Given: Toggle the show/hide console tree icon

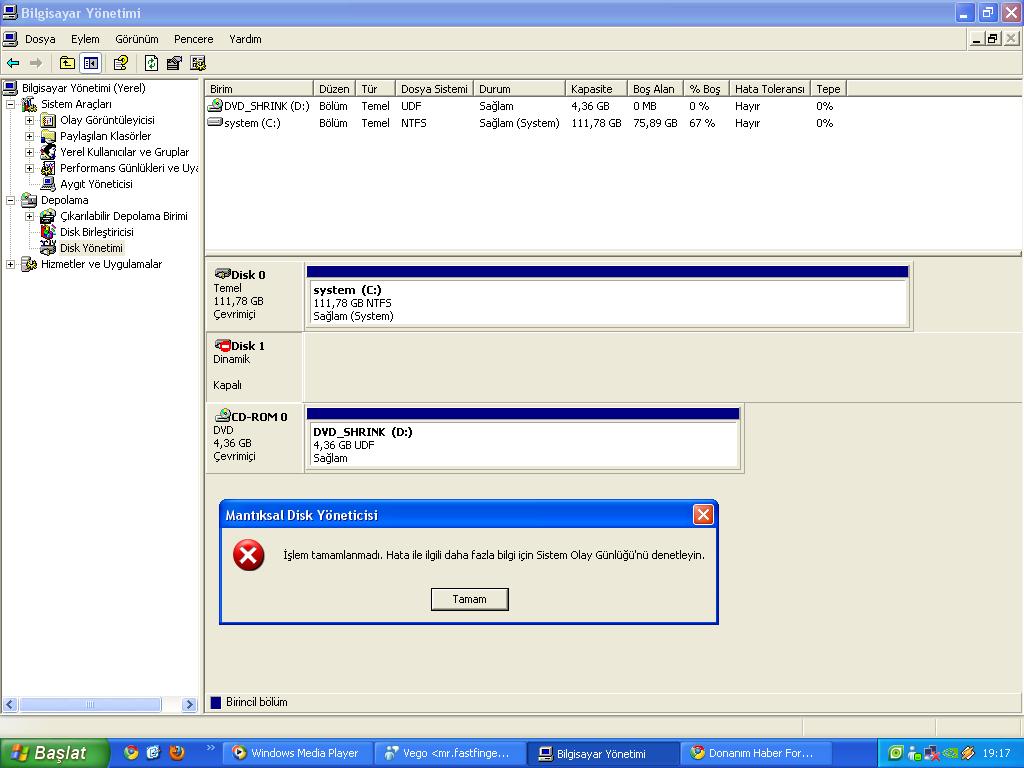Looking at the screenshot, I should (91, 63).
